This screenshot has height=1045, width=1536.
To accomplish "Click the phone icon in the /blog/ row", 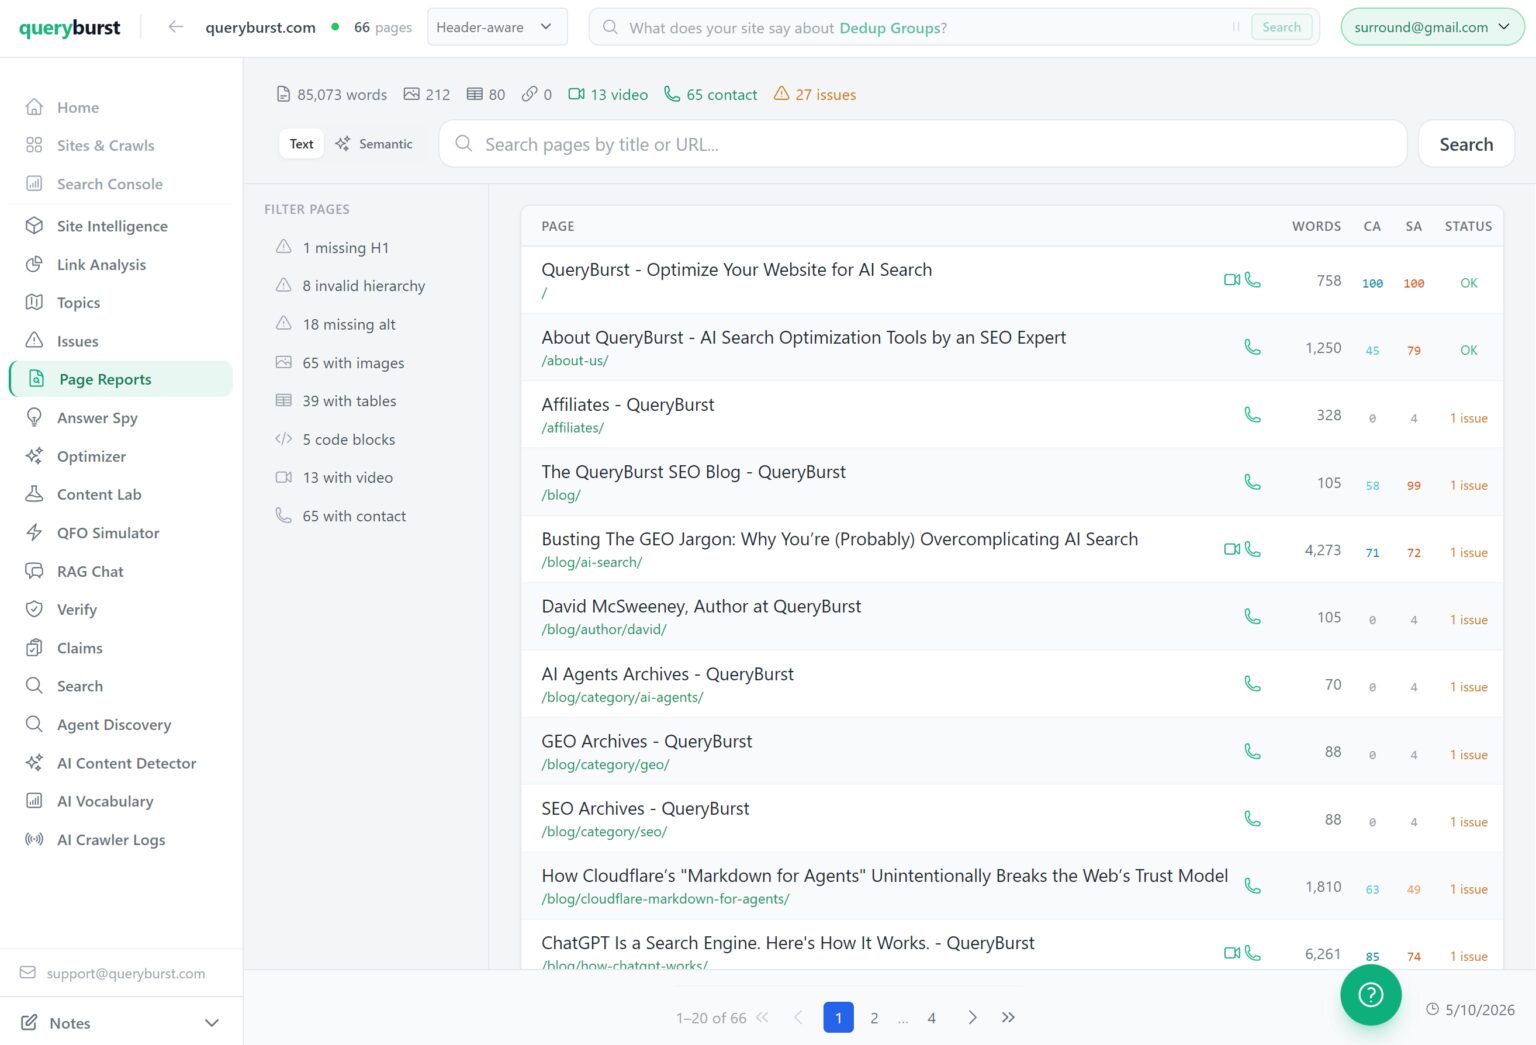I will click(1252, 482).
